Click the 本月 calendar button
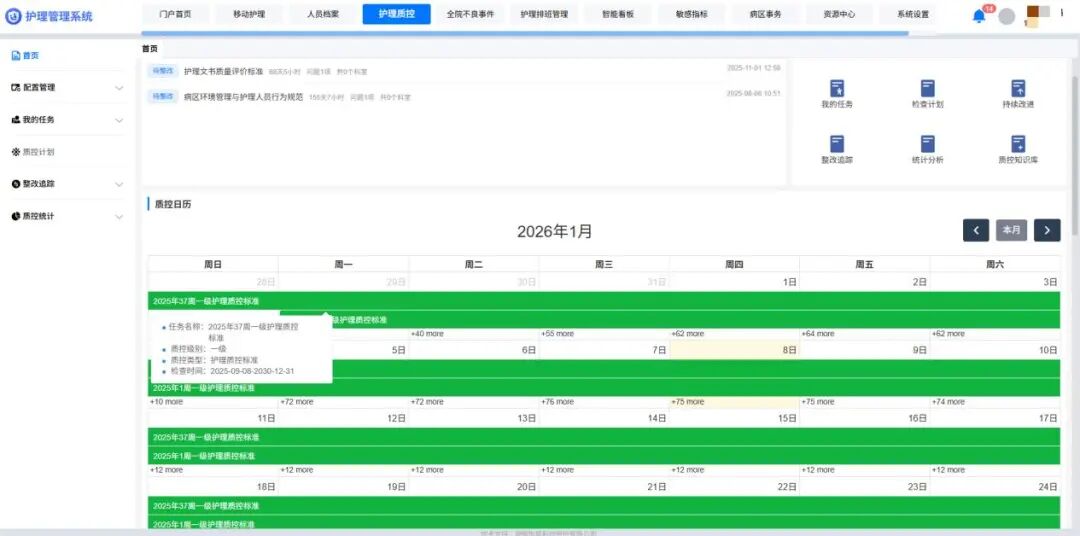The width and height of the screenshot is (1080, 536). 1011,230
